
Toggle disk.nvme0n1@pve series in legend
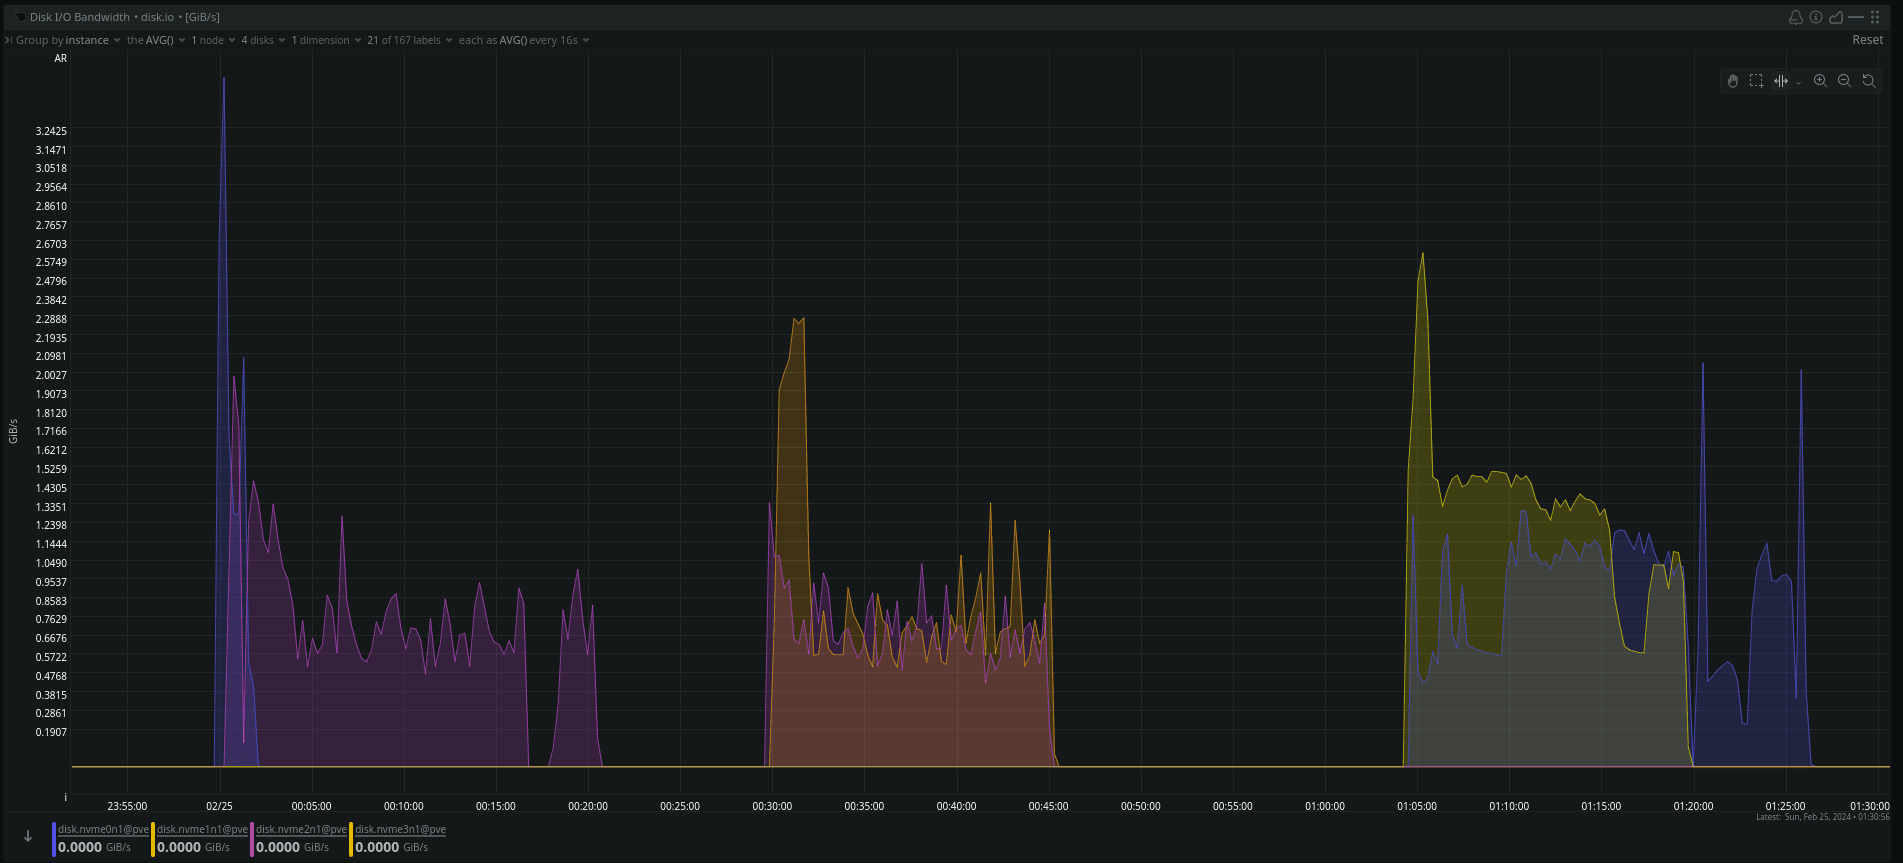tap(103, 829)
